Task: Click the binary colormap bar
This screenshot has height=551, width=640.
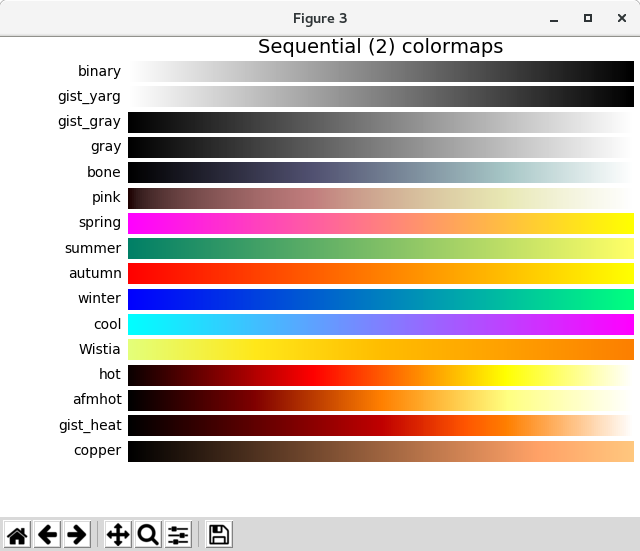Action: [381, 71]
